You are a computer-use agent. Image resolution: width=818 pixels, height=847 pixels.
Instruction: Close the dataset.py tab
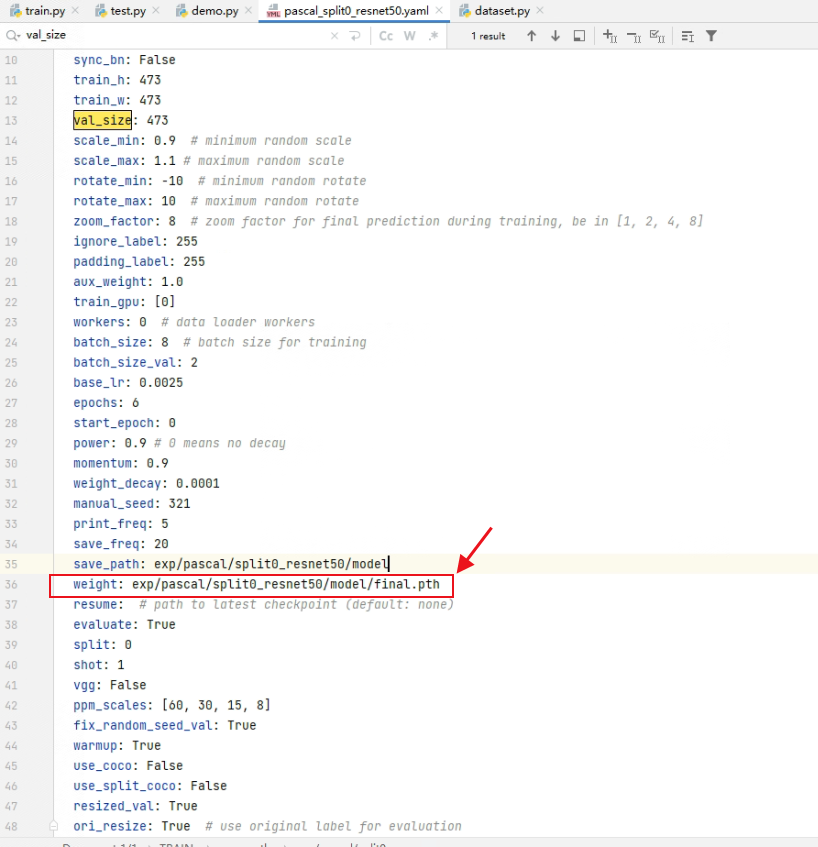point(540,10)
